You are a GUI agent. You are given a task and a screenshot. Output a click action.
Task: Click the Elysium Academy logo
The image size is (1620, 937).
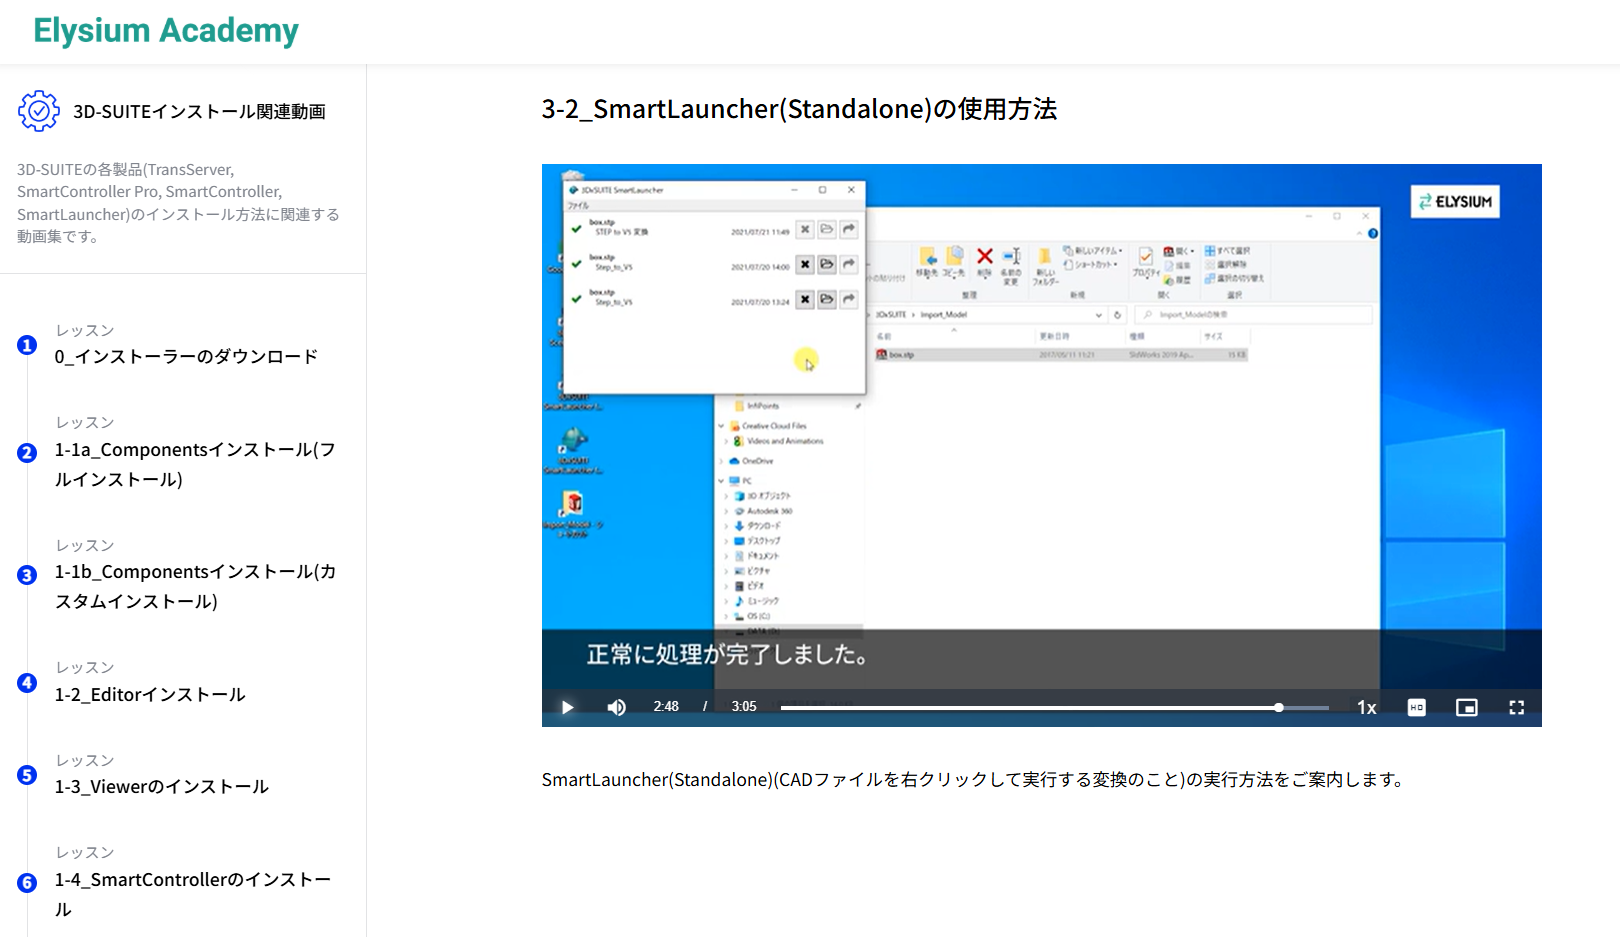point(166,31)
